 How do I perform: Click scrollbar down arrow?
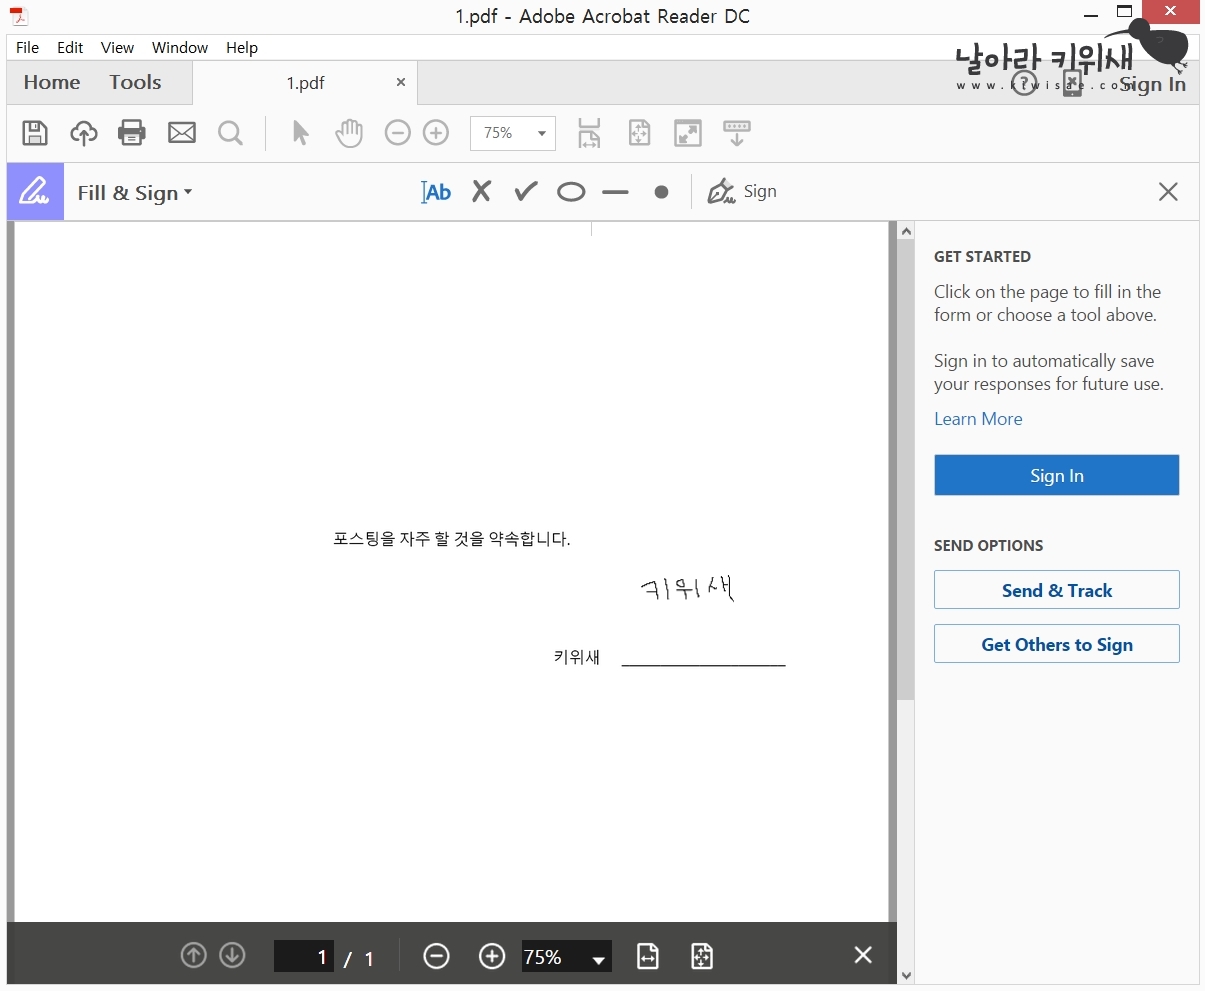[906, 975]
